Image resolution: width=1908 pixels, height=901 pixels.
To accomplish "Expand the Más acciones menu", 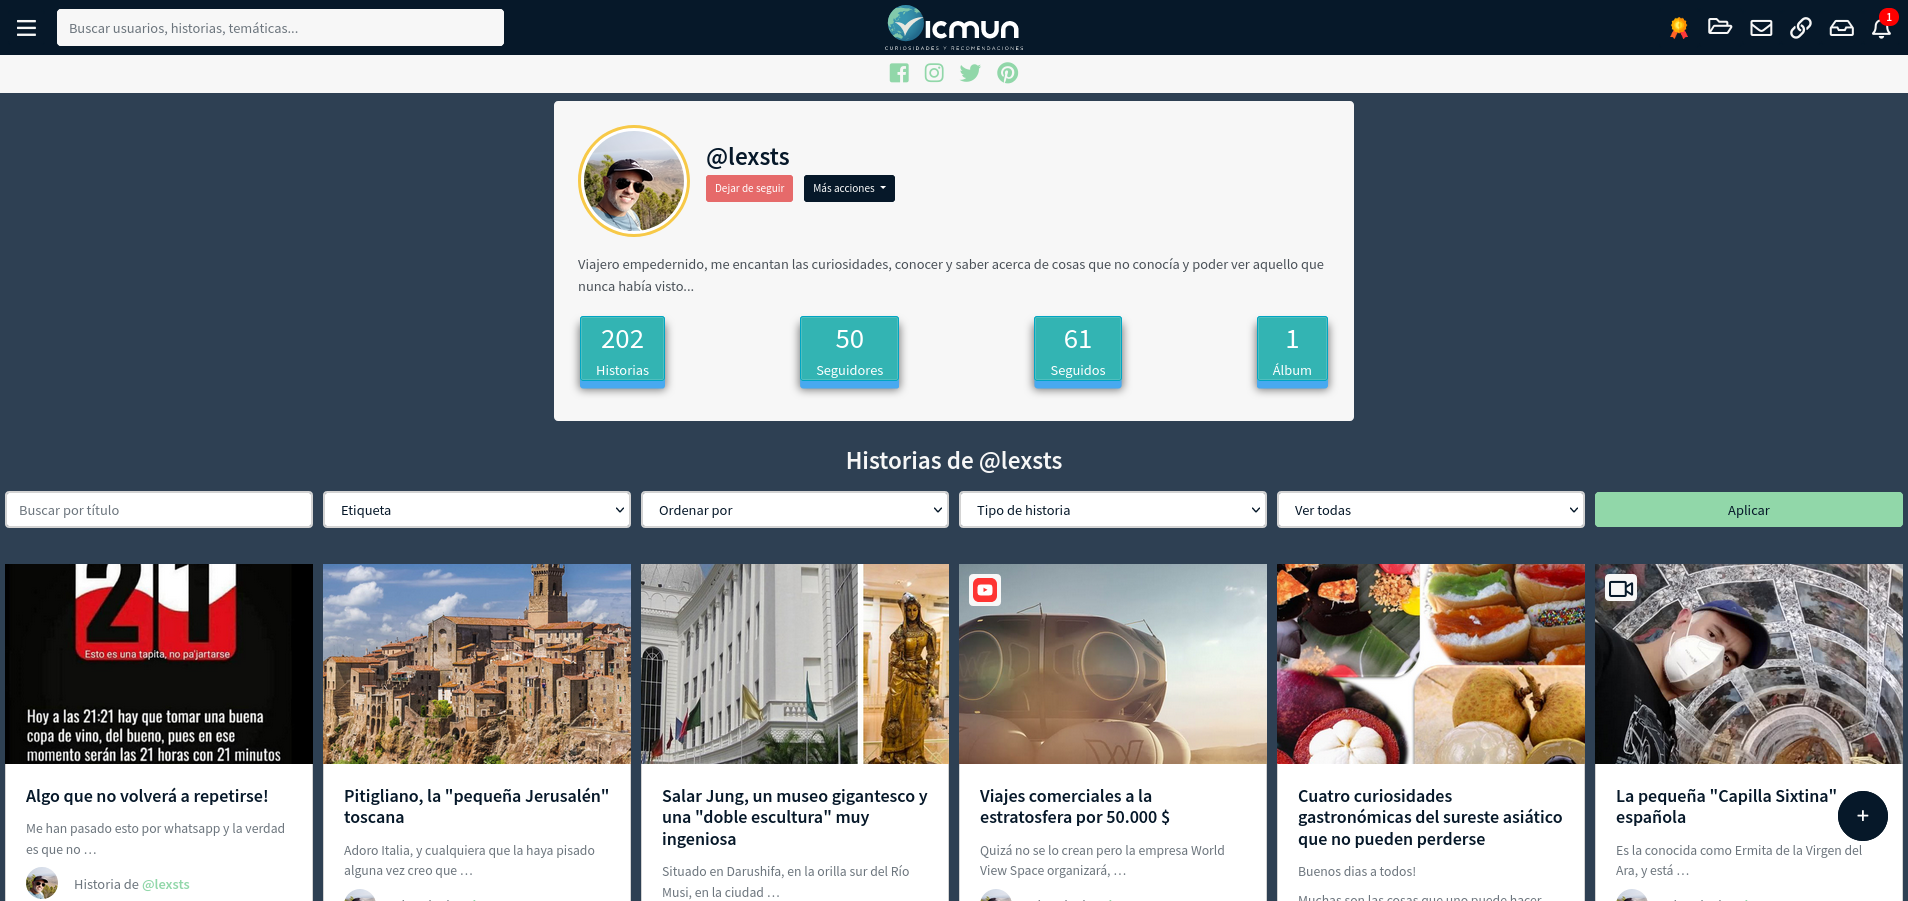I will [849, 189].
